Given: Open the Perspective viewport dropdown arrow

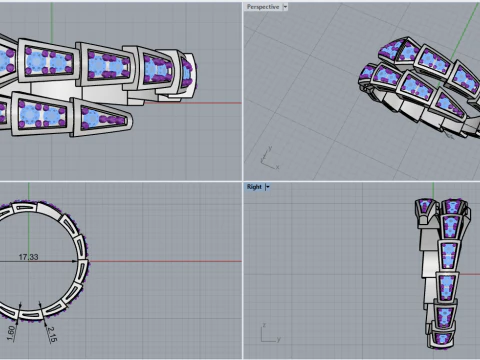Looking at the screenshot, I should tap(285, 7).
